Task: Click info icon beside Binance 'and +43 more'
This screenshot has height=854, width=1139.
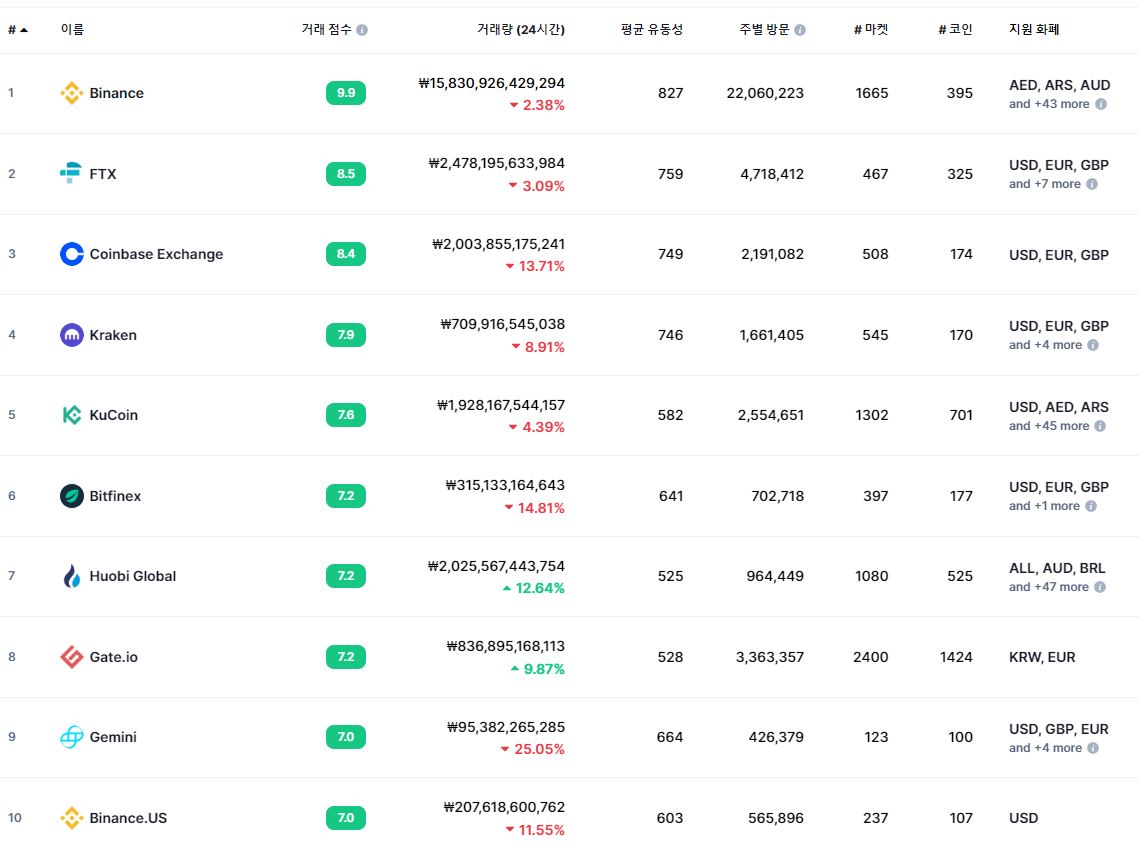Action: coord(1101,104)
